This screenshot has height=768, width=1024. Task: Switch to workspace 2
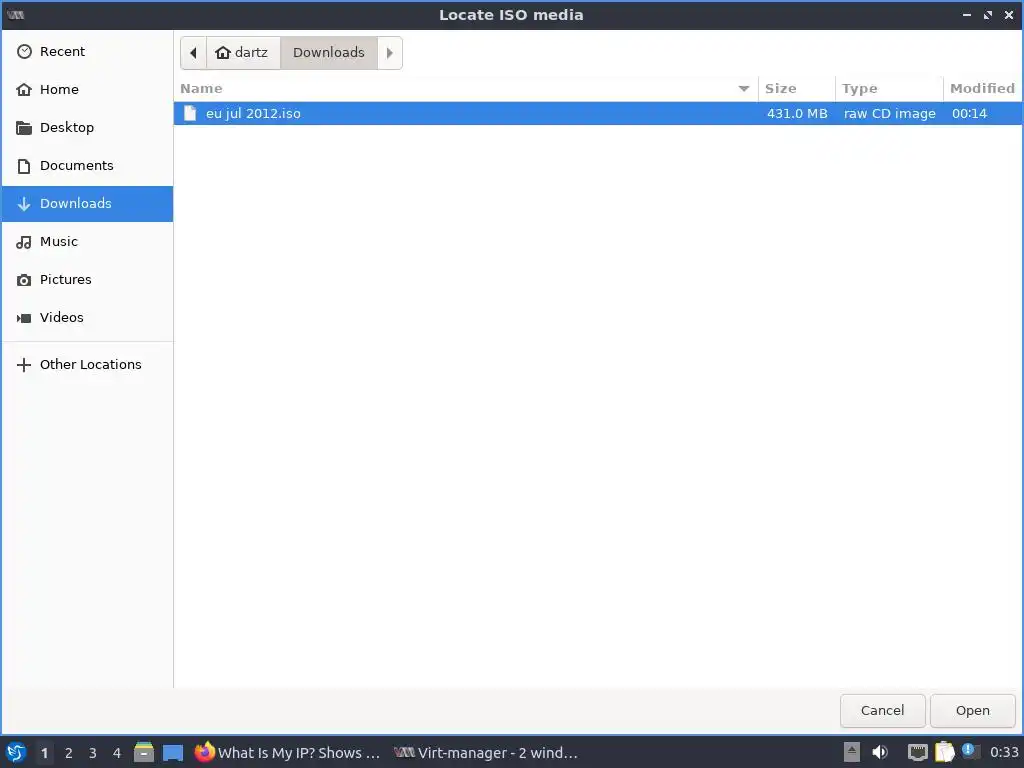[x=69, y=753]
